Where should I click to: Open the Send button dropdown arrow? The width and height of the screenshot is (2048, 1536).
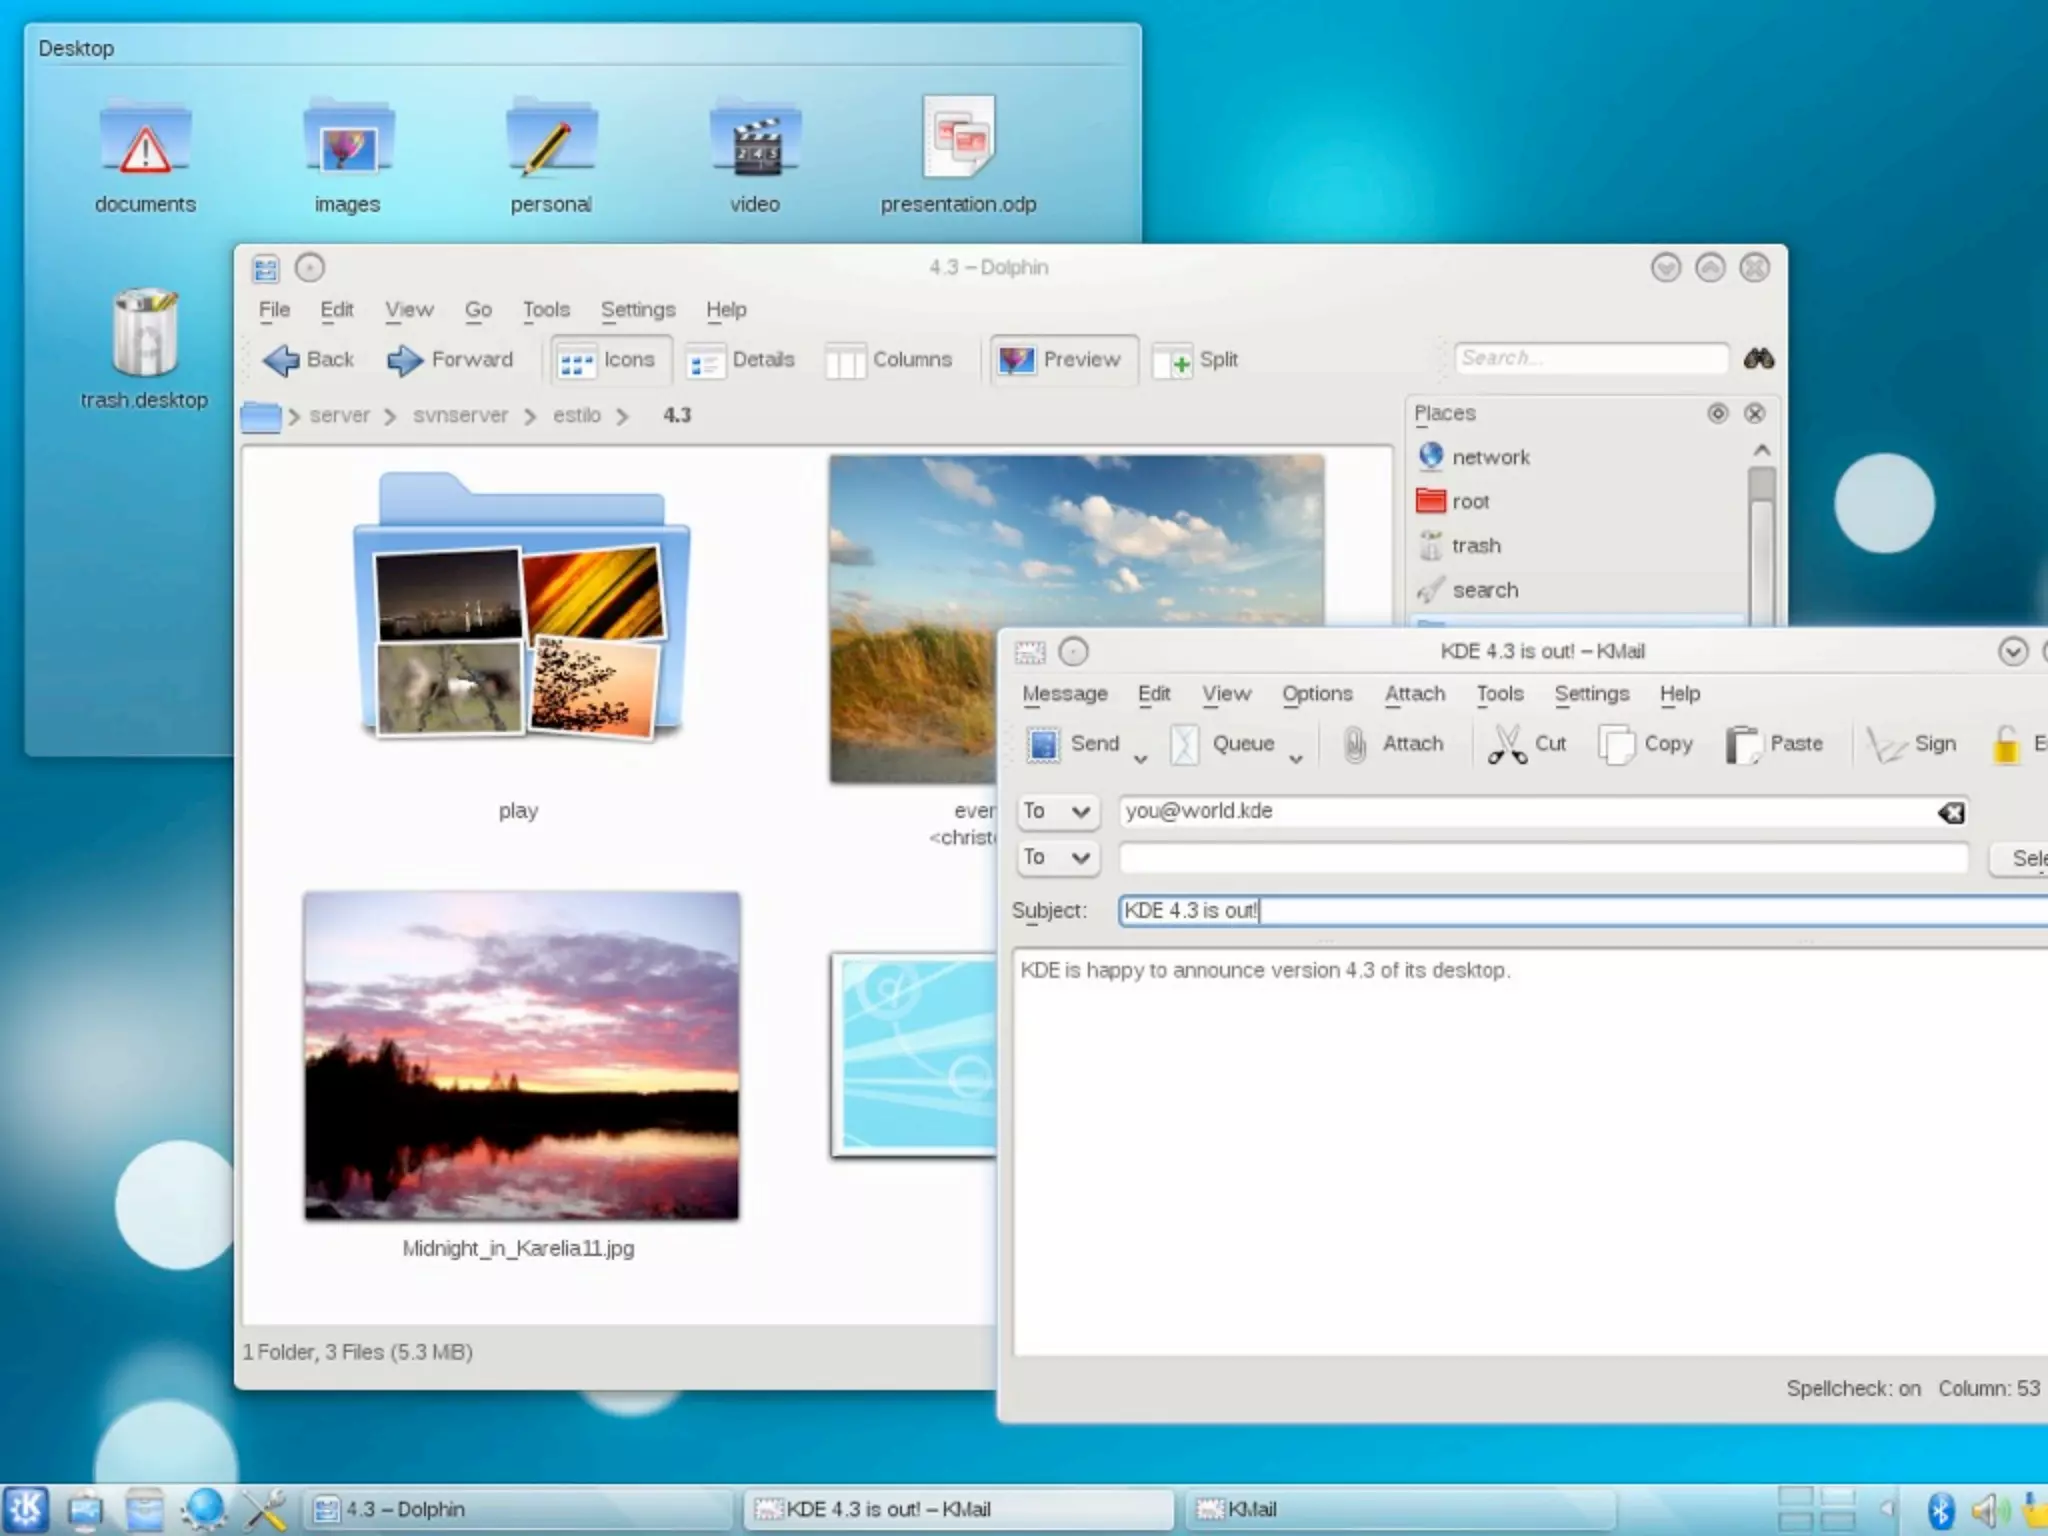pyautogui.click(x=1140, y=759)
